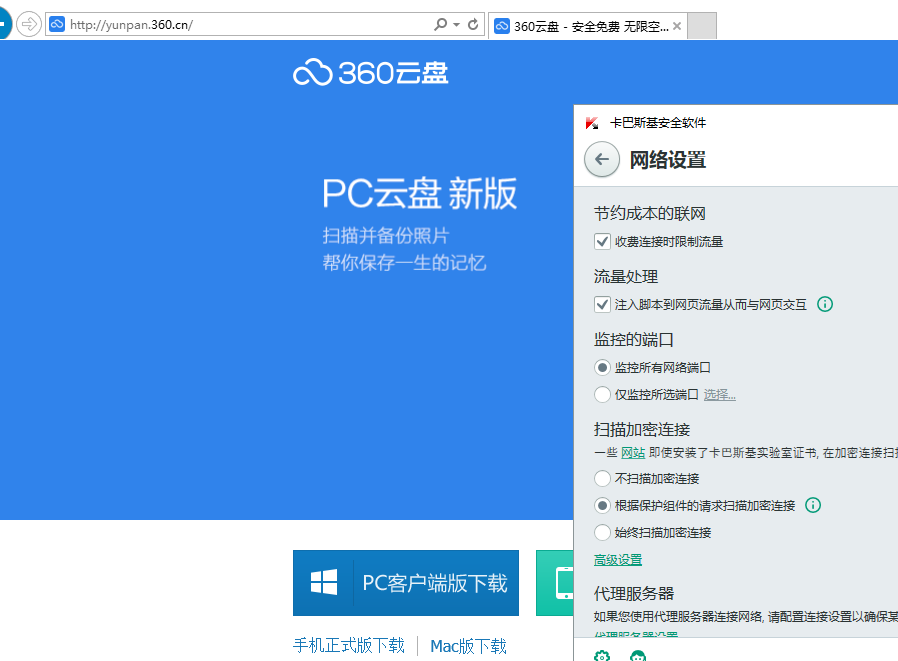Click the Kaspersky logo icon in title

click(592, 123)
